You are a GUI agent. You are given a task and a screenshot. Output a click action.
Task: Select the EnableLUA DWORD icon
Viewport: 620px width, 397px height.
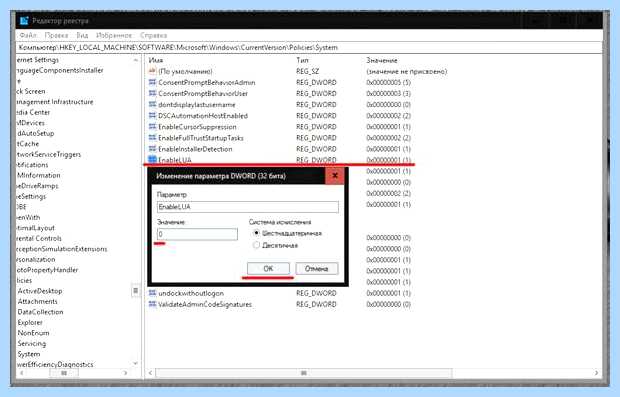153,160
